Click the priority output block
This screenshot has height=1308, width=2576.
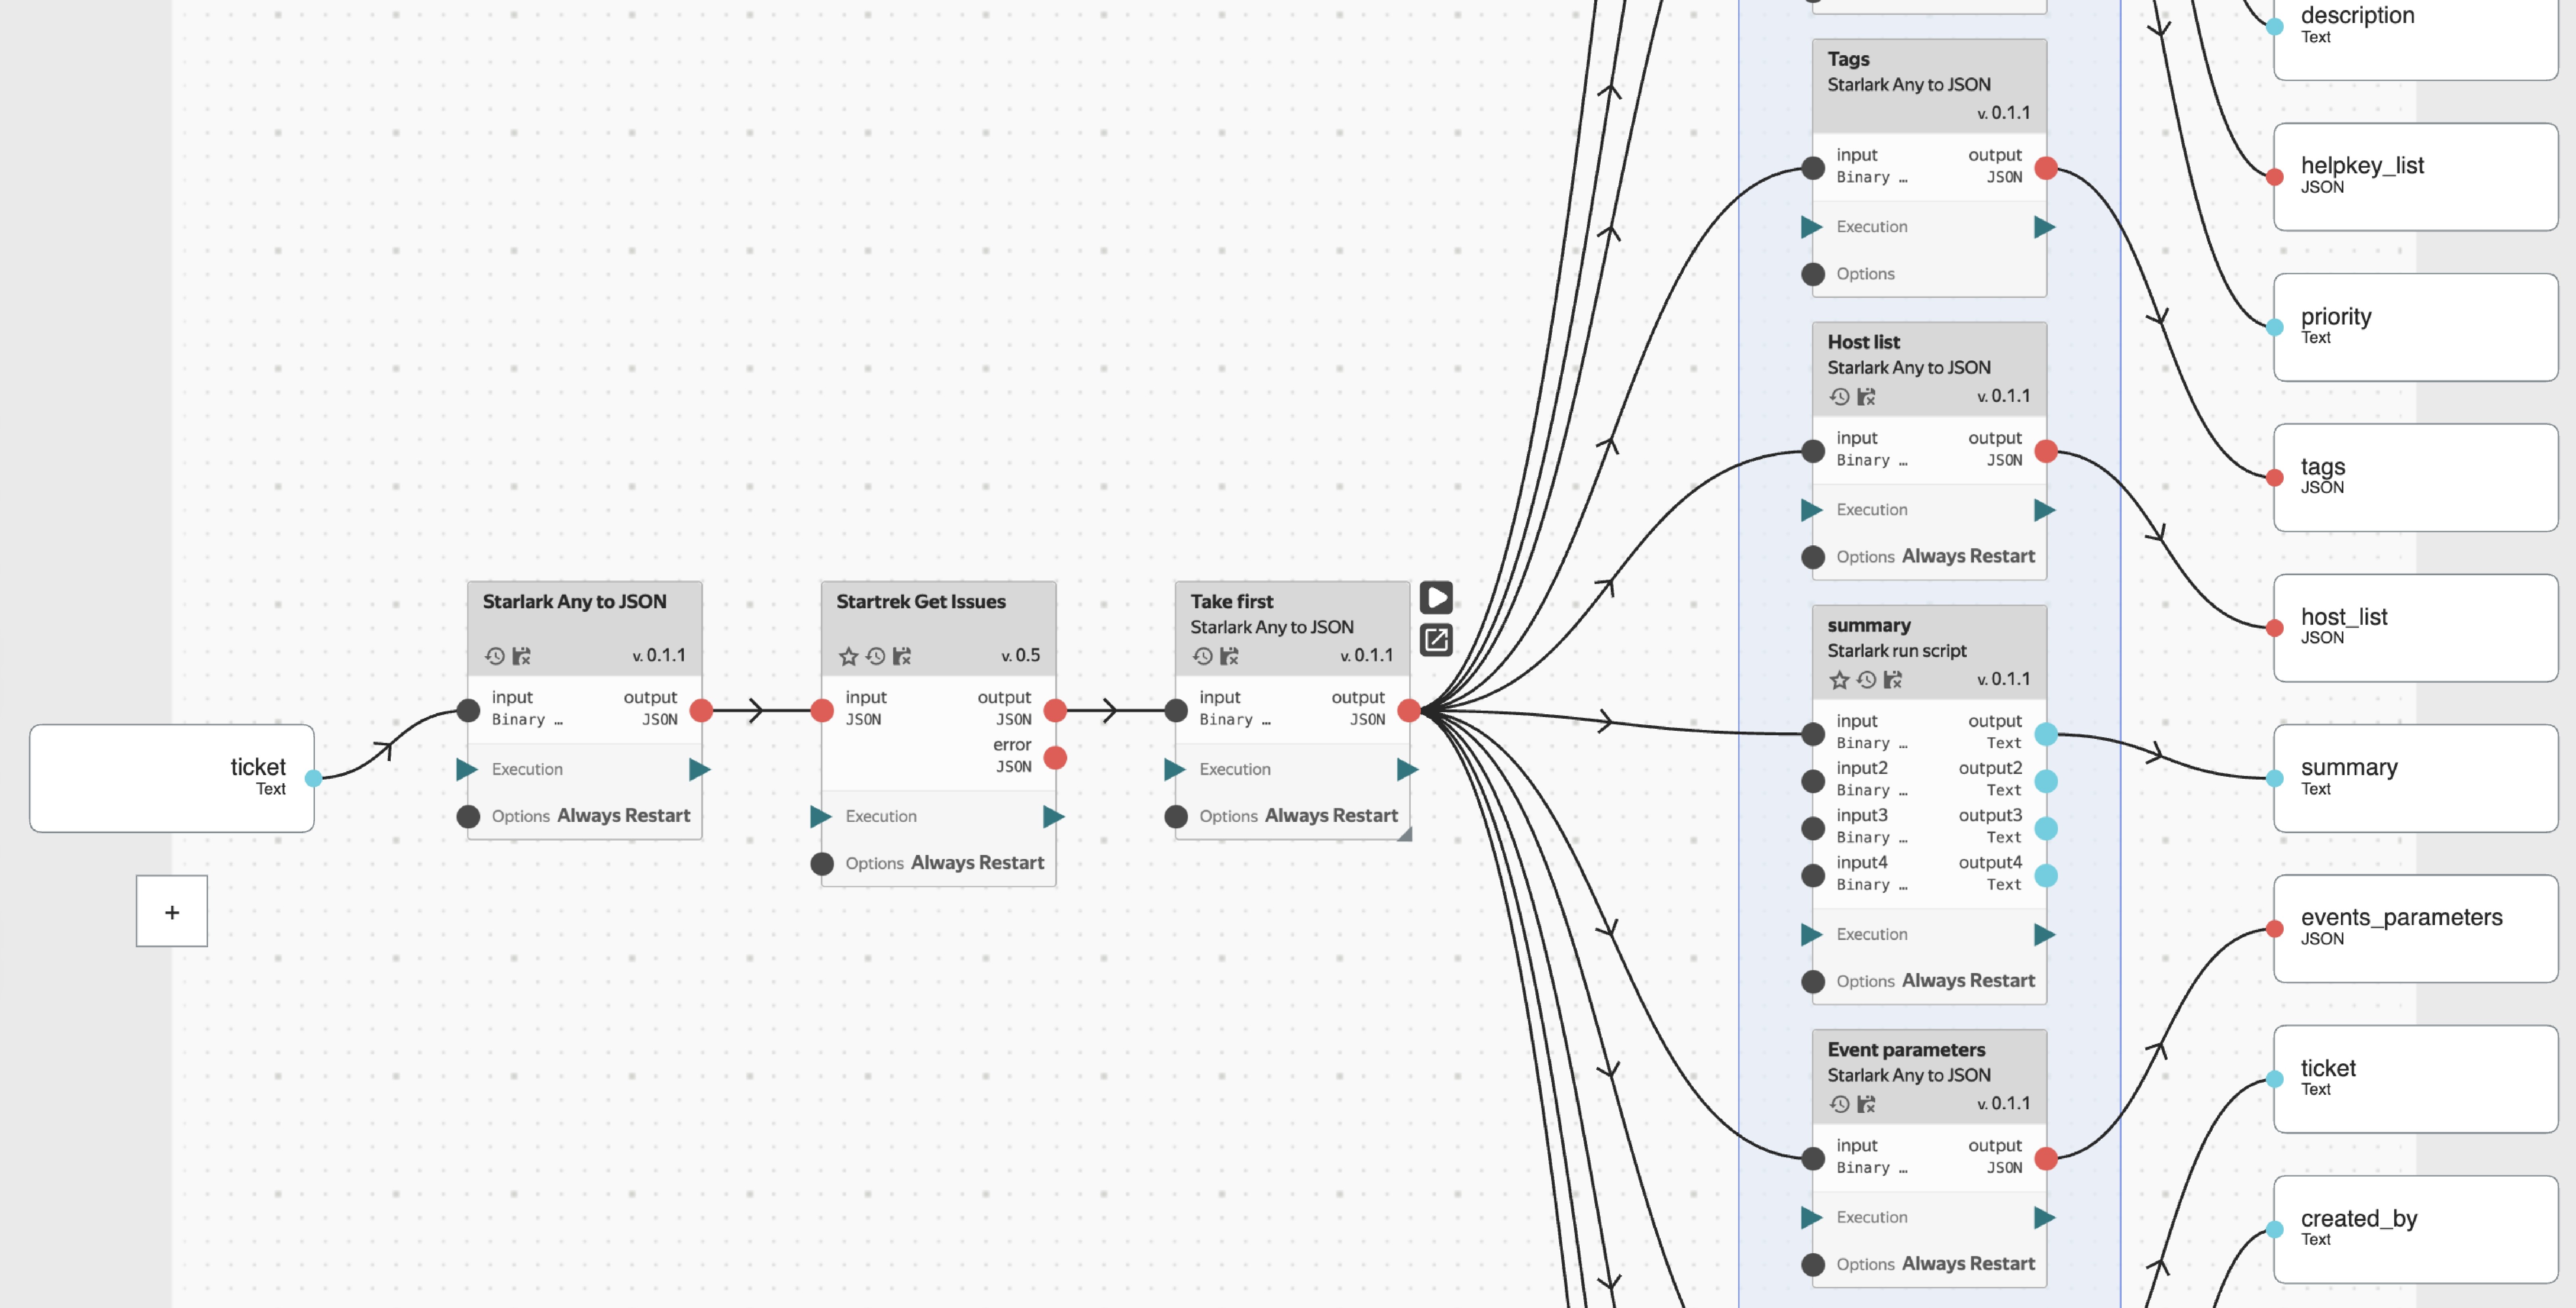click(2415, 327)
